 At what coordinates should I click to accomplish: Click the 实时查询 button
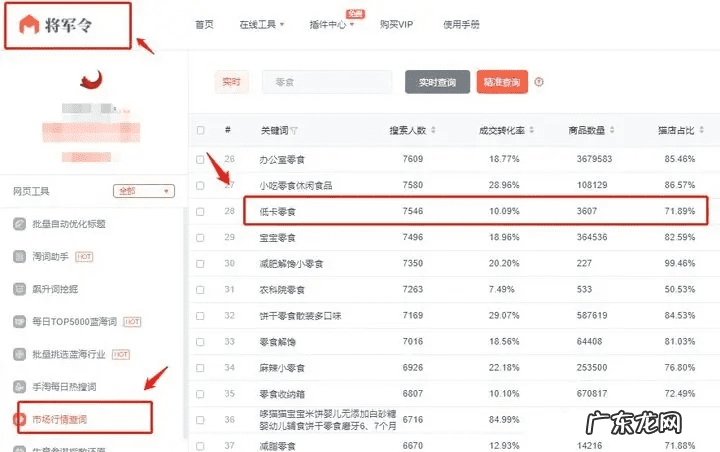[x=437, y=82]
